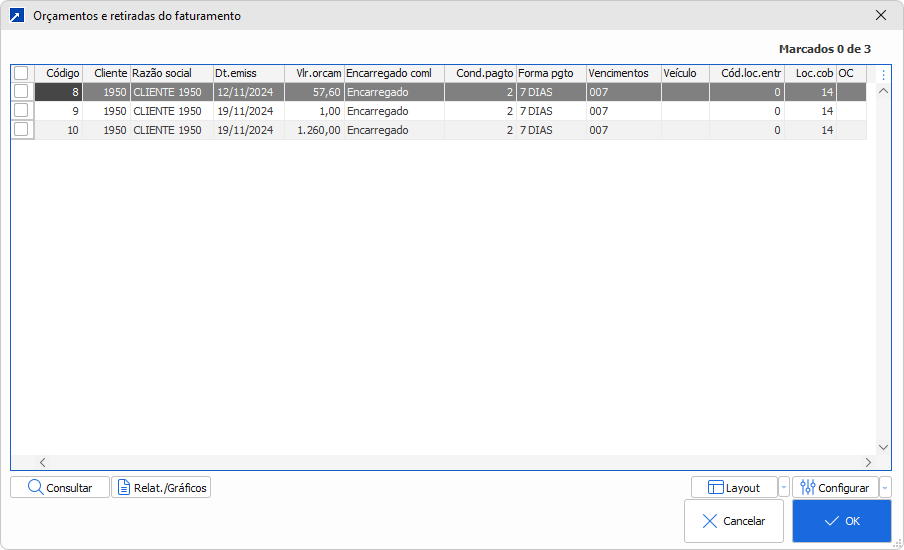Click the 7 DIAS cell in código 9 row
The width and height of the screenshot is (904, 550).
point(552,111)
